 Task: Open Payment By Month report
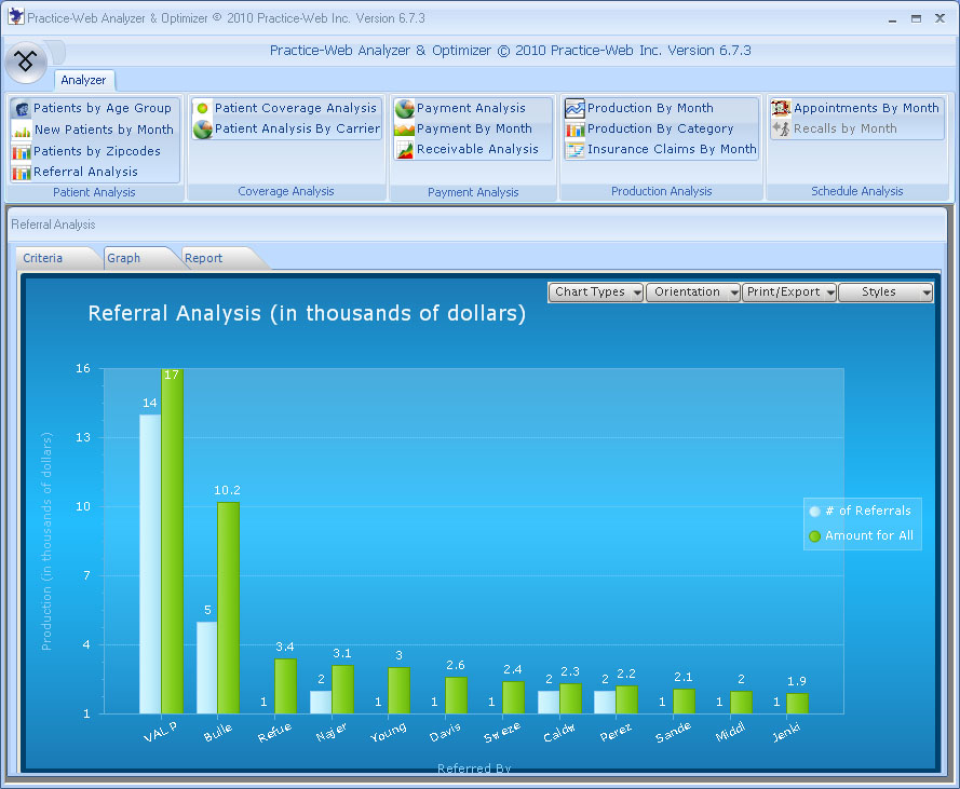474,129
